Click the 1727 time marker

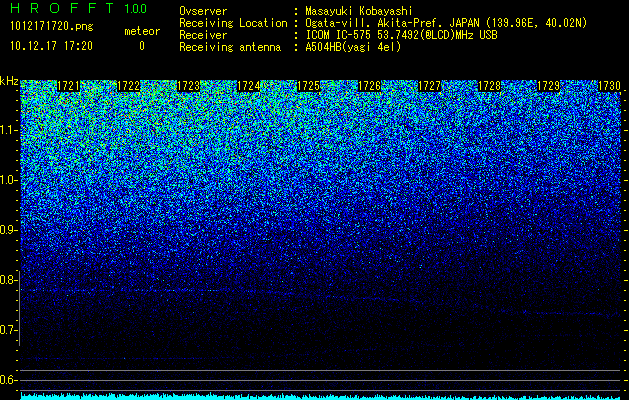pos(429,86)
